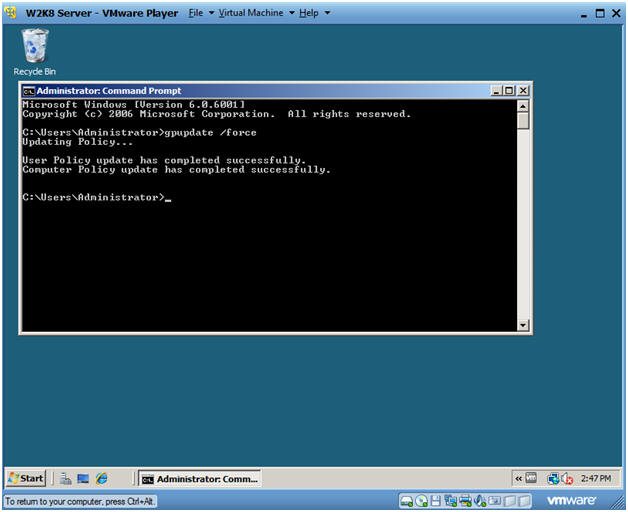The width and height of the screenshot is (628, 512).
Task: Click the 2:47 PM system clock
Action: [596, 478]
